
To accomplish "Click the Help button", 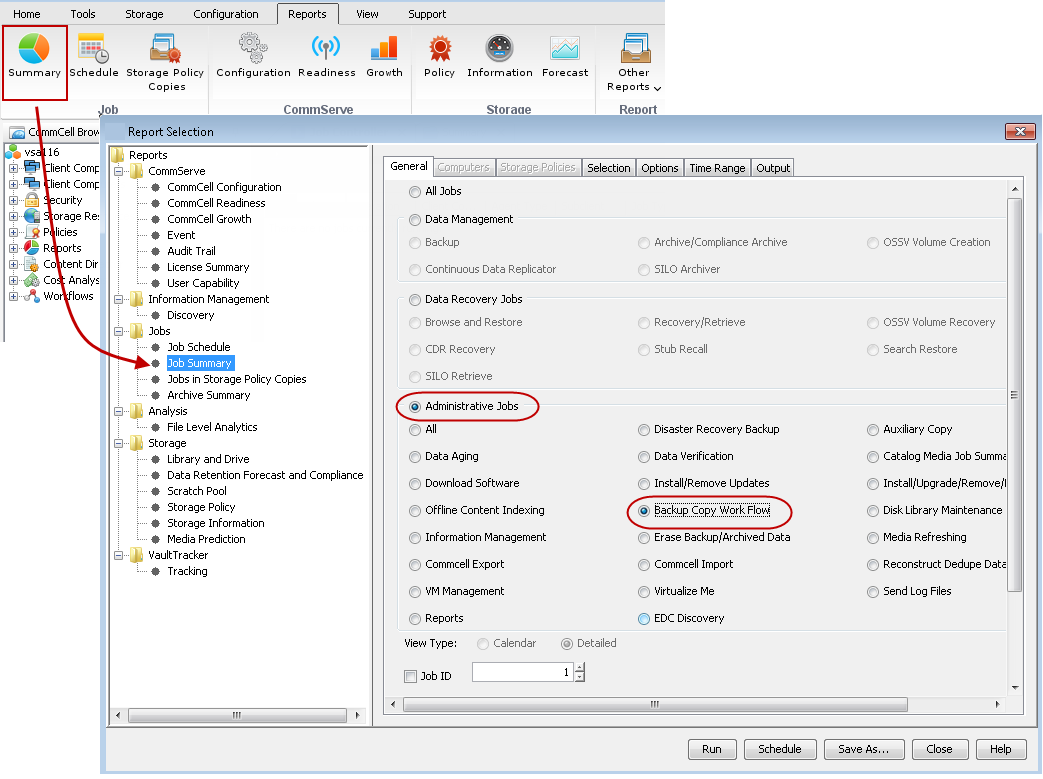I will [1000, 749].
